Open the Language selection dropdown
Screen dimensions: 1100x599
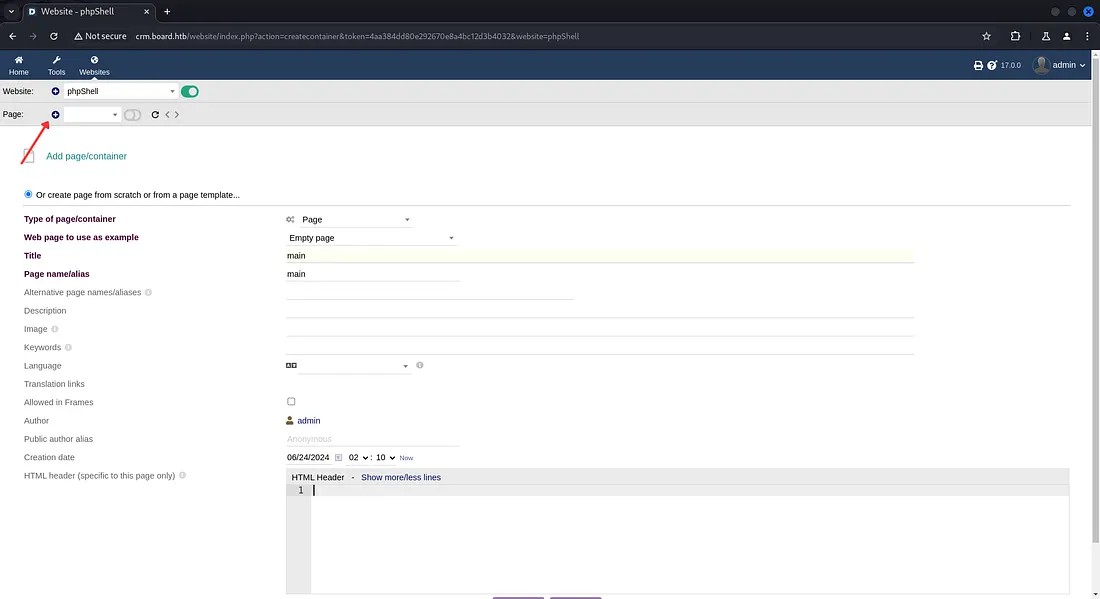[353, 366]
